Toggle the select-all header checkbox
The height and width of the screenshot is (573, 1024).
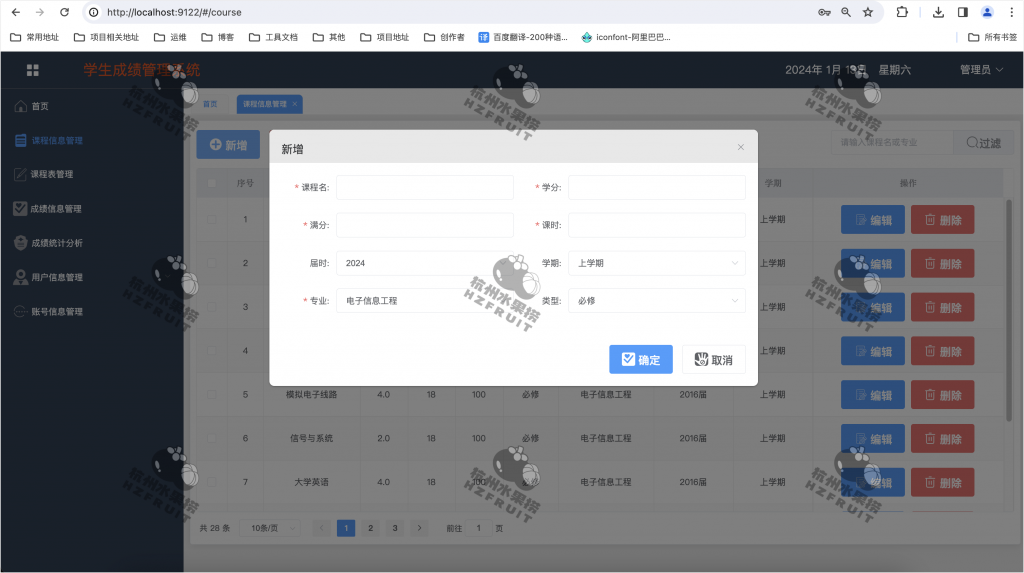coord(212,183)
